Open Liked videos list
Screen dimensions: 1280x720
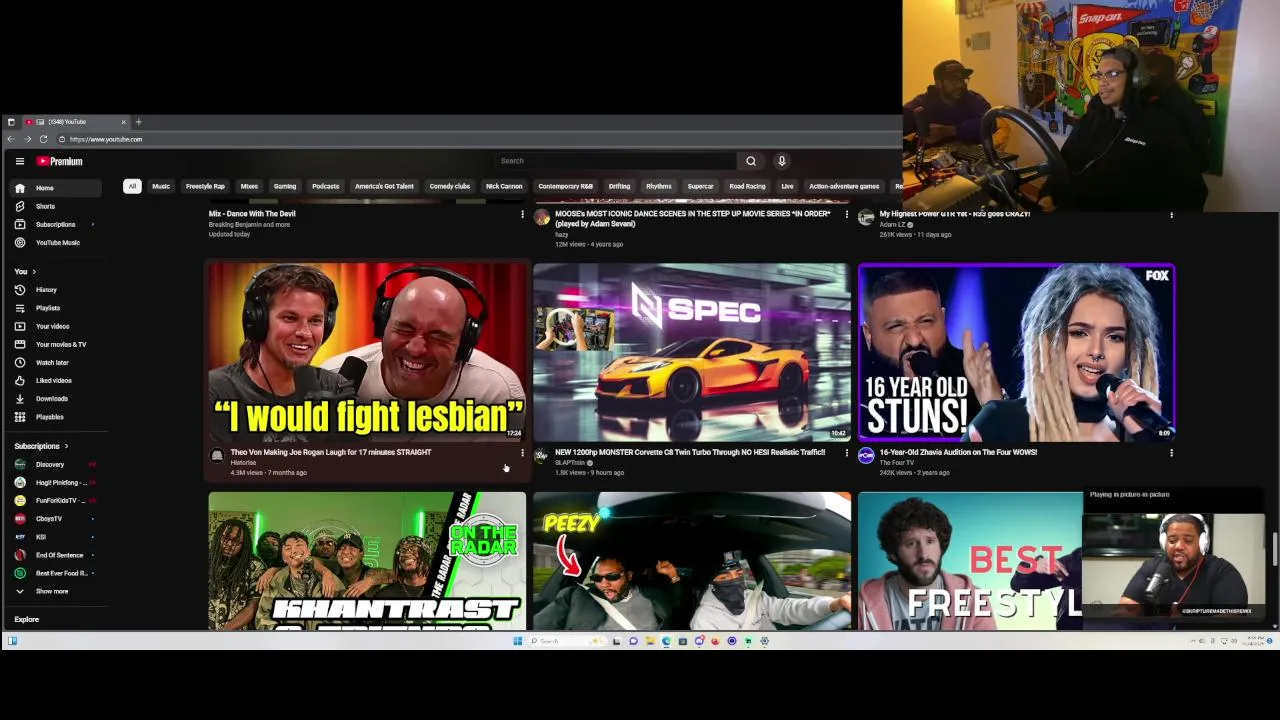[53, 380]
